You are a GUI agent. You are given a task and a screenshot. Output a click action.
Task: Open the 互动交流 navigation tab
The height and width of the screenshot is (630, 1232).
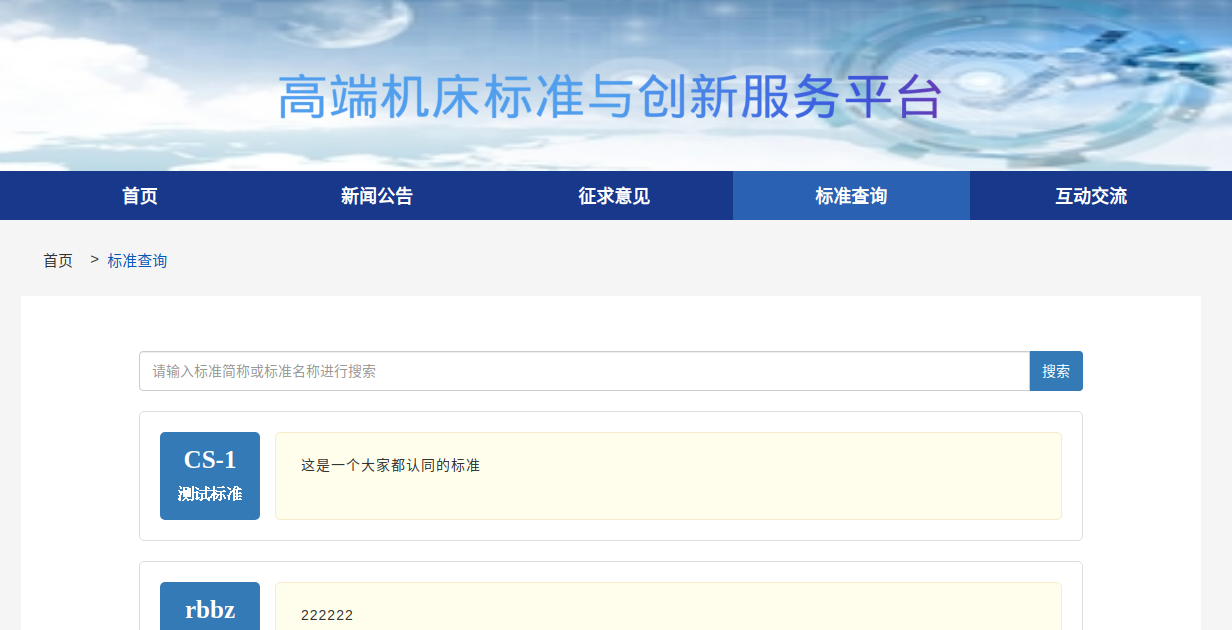1091,196
